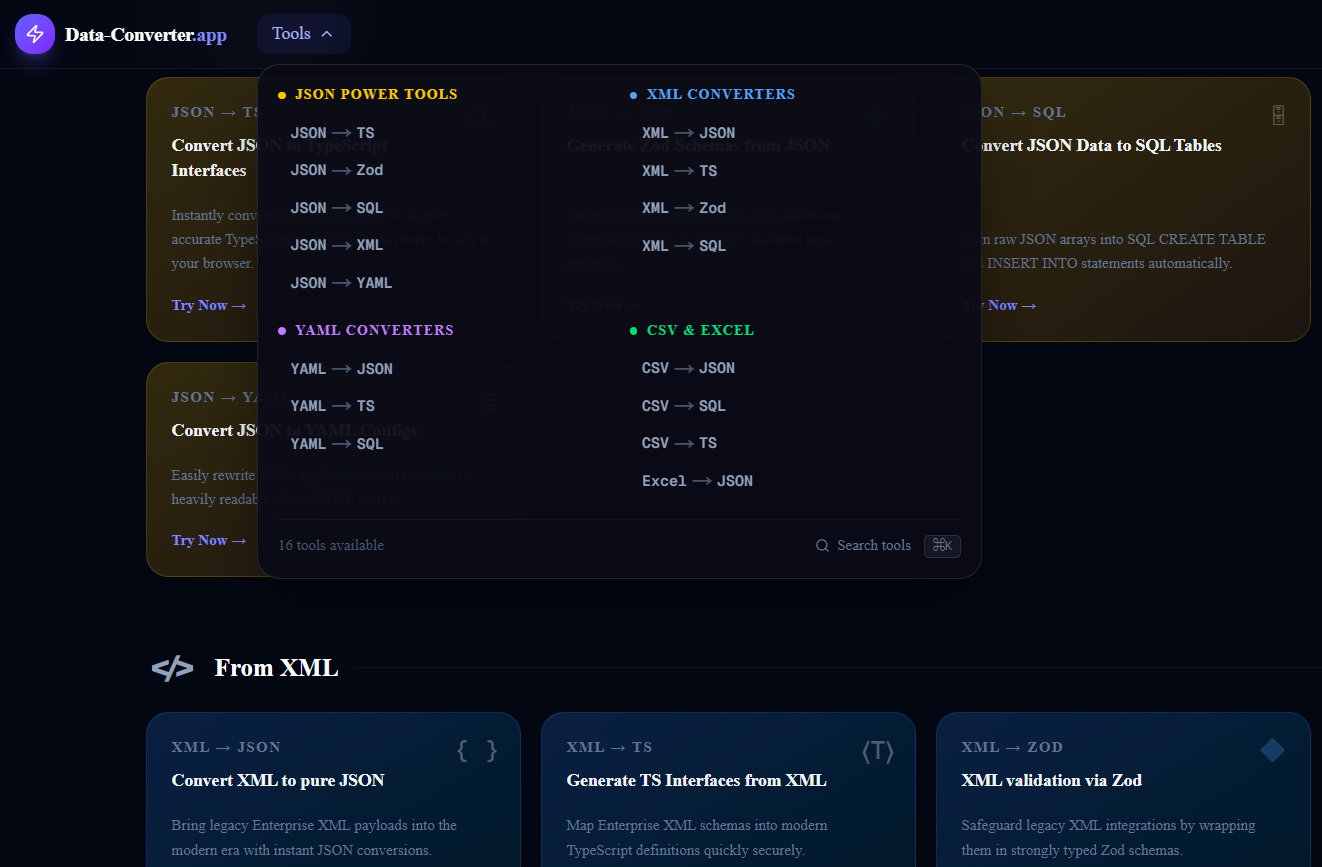Click Try Now on the JSON to SQL card

point(999,305)
